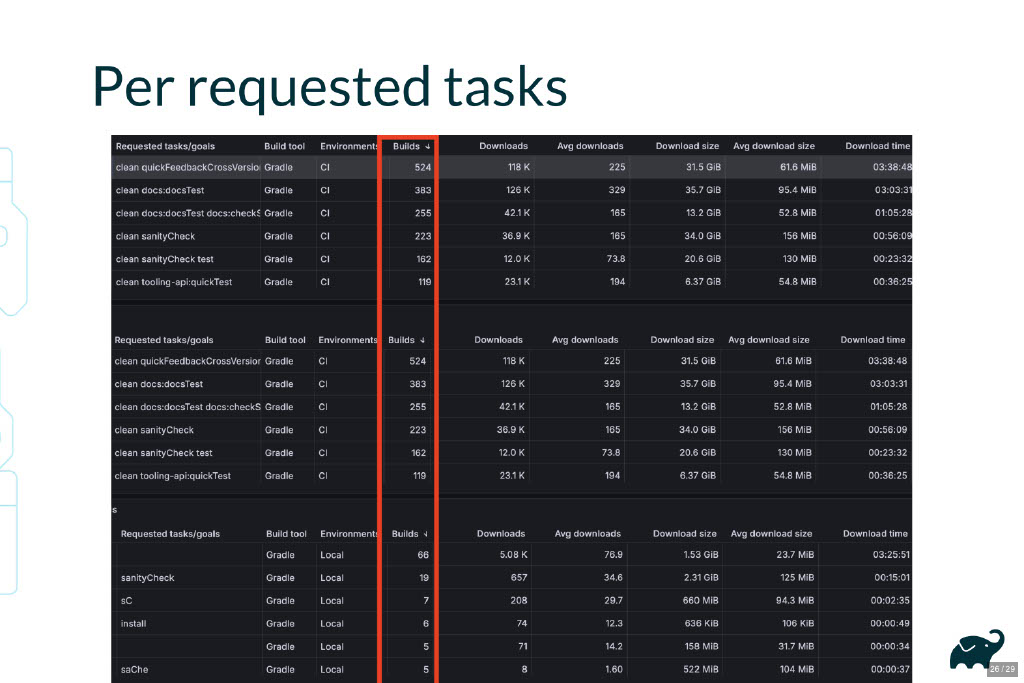
Task: Click clean sanityCheck test in the middle table
Action: tap(163, 453)
